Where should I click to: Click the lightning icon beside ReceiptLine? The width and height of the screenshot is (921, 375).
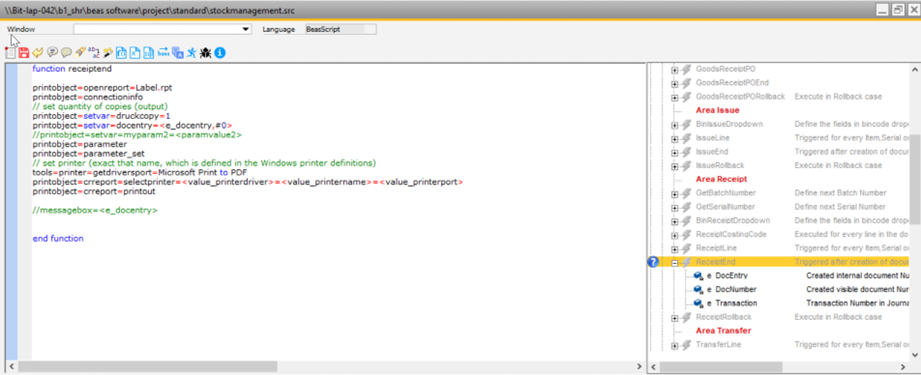point(685,248)
